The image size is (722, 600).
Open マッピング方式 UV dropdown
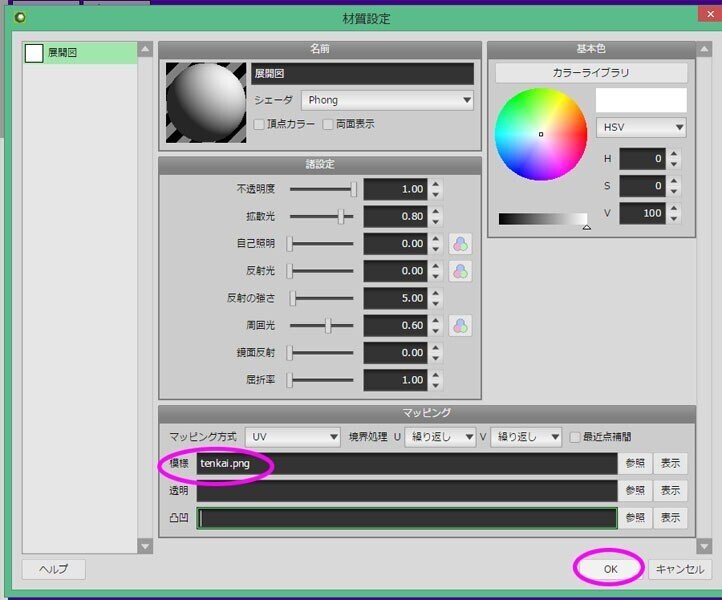[293, 437]
